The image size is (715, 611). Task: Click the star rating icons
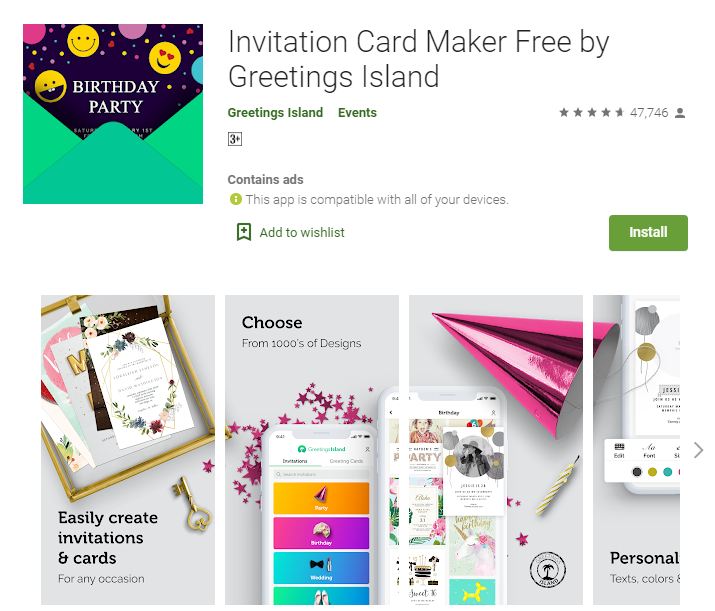click(591, 112)
